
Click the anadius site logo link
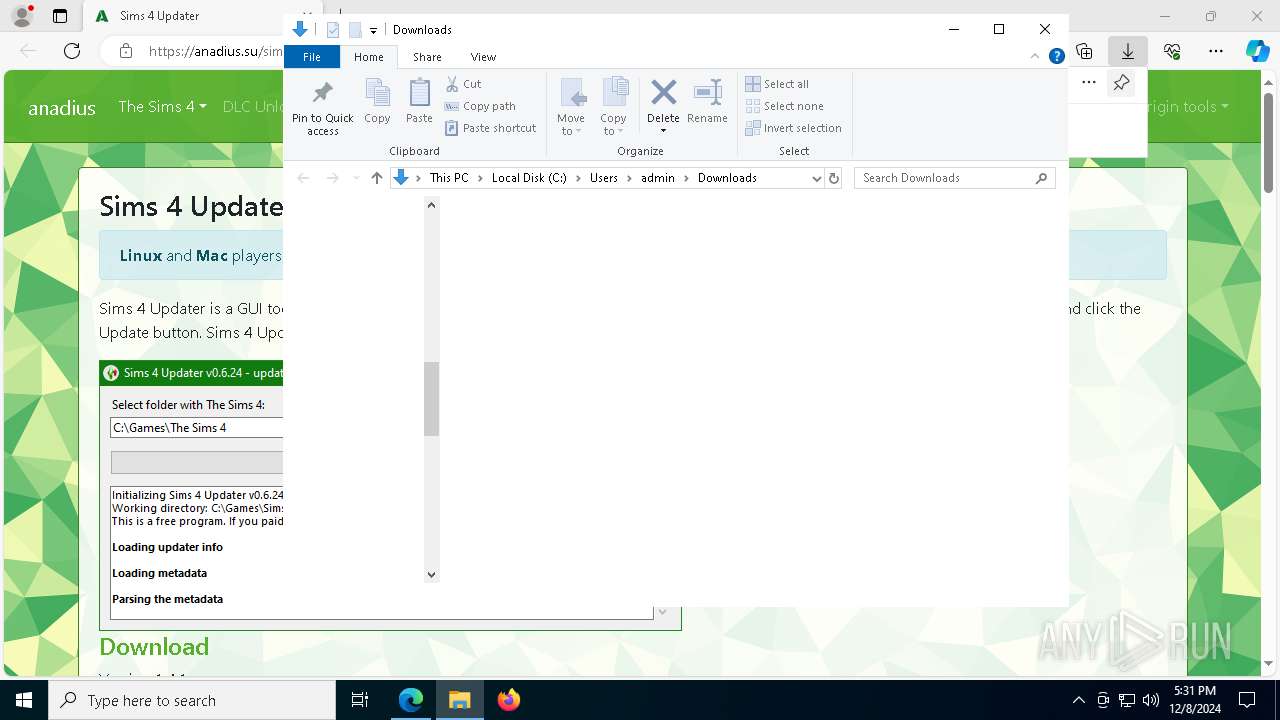[62, 108]
